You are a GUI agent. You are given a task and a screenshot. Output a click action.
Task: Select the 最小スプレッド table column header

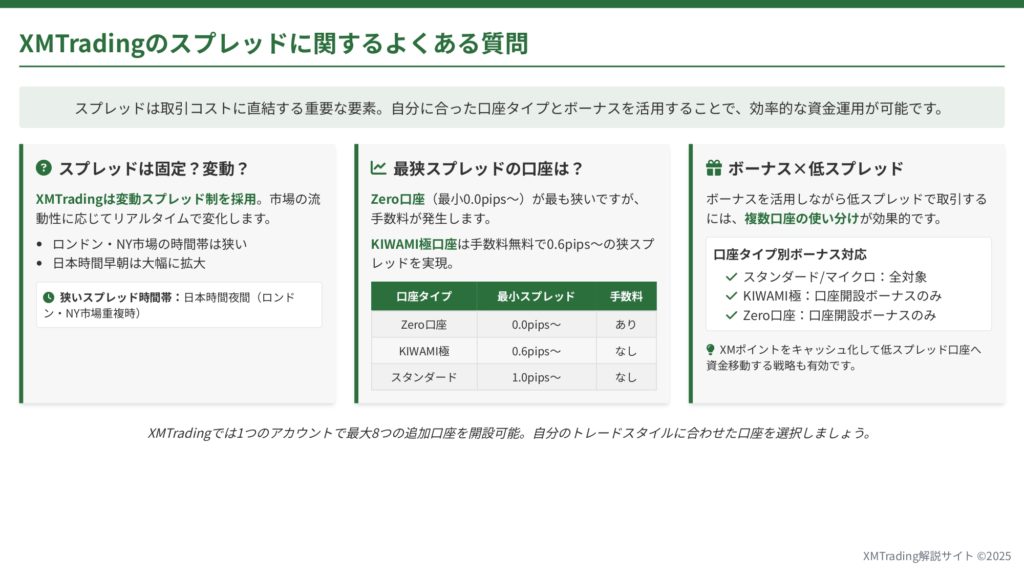(x=536, y=297)
